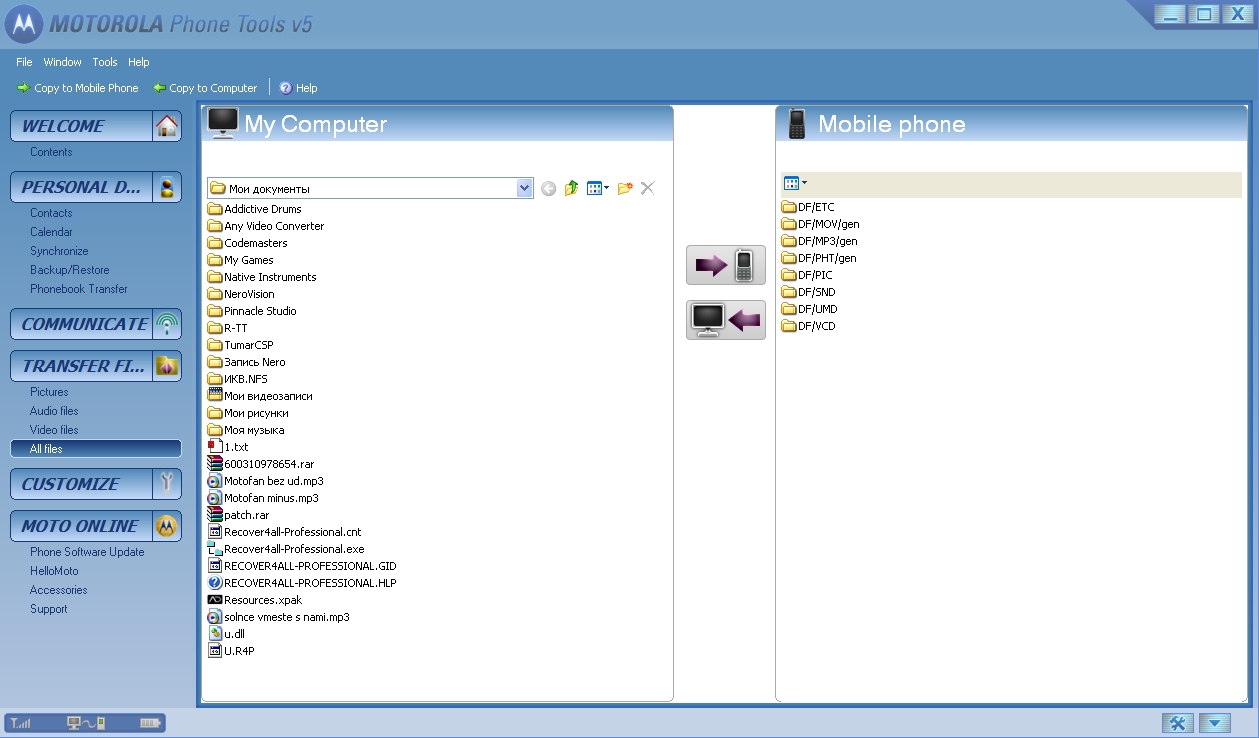The width and height of the screenshot is (1259, 738).
Task: Open the Backup/Restore link
Action: click(70, 270)
